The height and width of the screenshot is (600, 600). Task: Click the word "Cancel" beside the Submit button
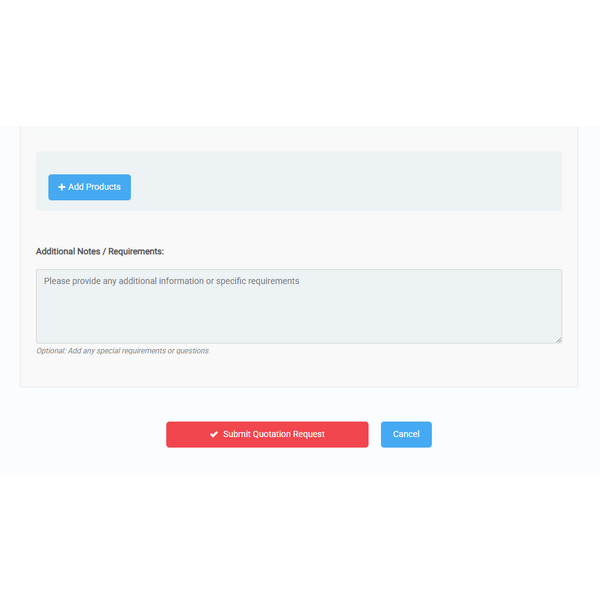tap(406, 434)
